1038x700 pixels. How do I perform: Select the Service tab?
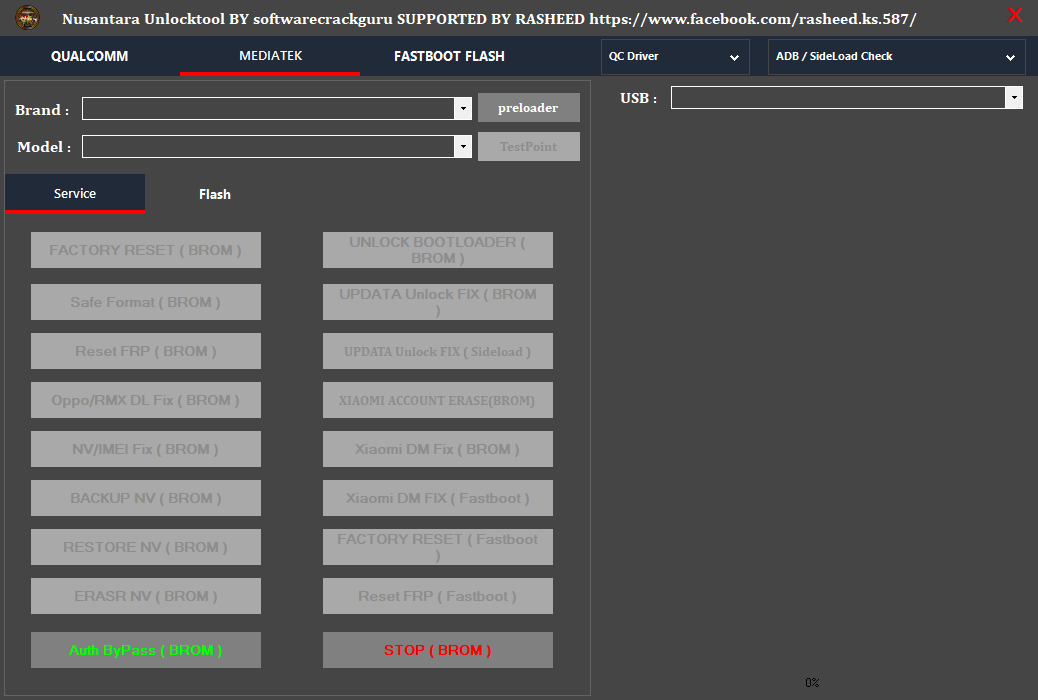pos(74,194)
